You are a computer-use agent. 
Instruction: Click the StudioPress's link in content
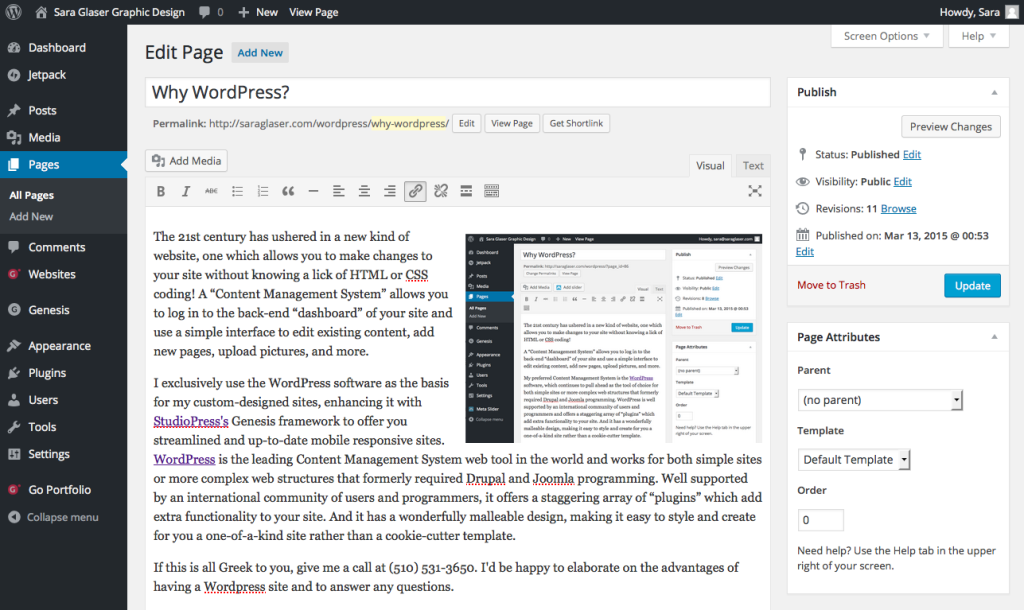(x=191, y=421)
